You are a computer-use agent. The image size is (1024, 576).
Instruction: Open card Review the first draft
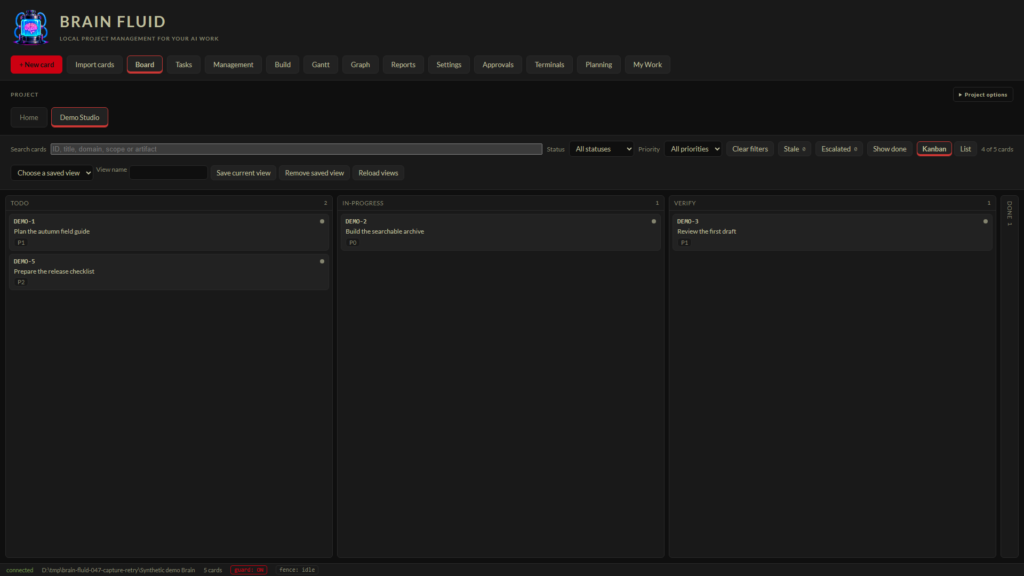coord(832,232)
